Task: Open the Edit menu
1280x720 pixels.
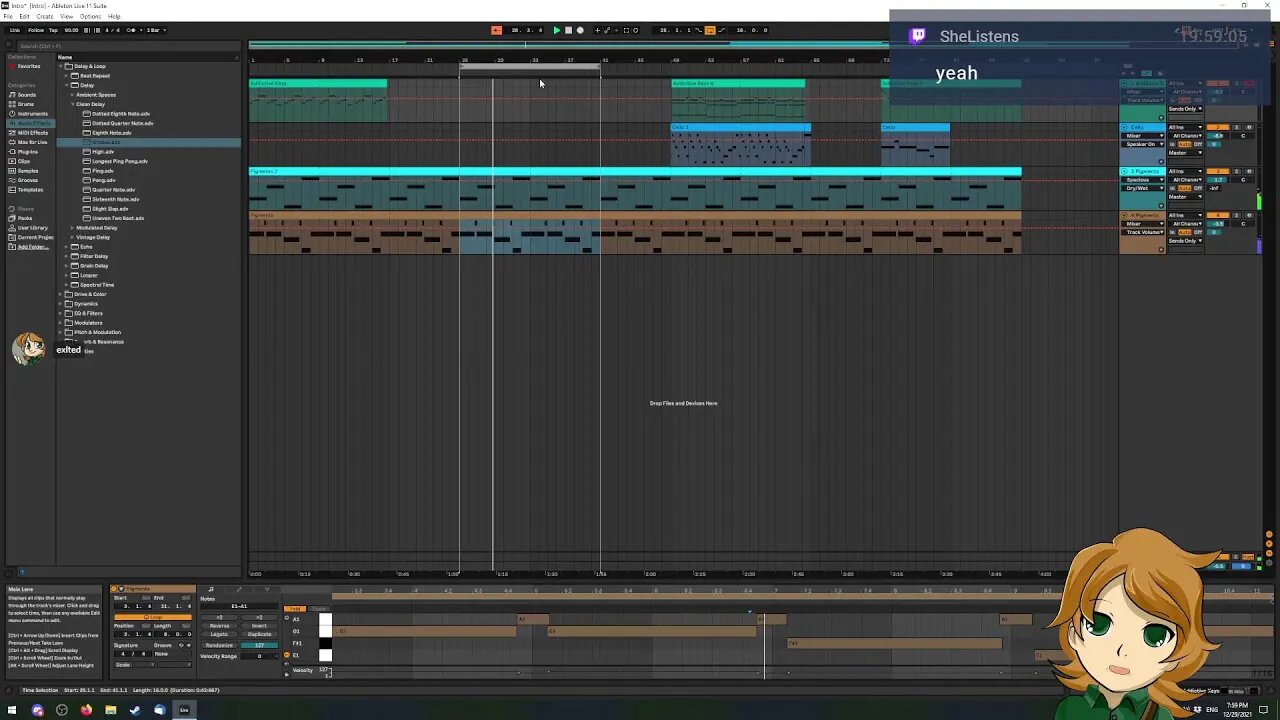Action: click(x=24, y=16)
